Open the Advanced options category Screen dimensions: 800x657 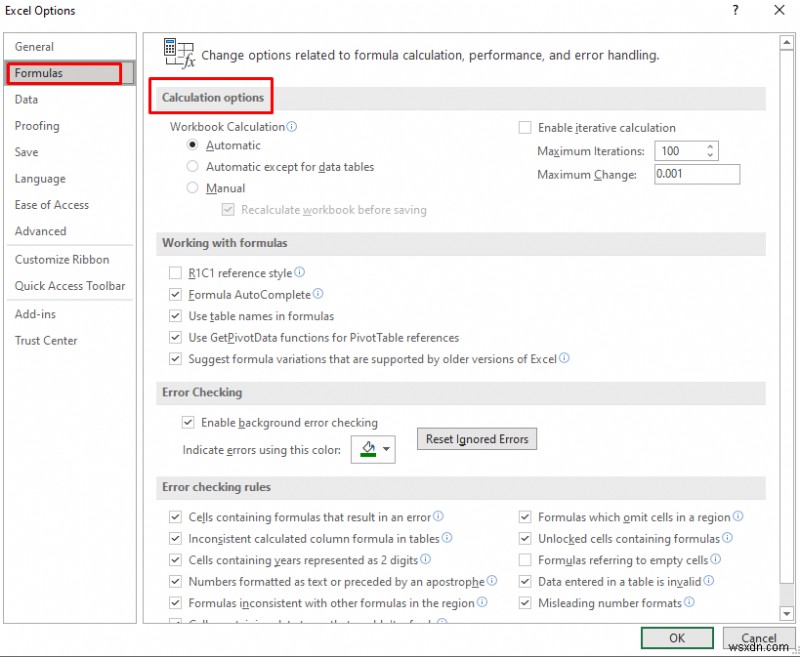click(x=70, y=231)
